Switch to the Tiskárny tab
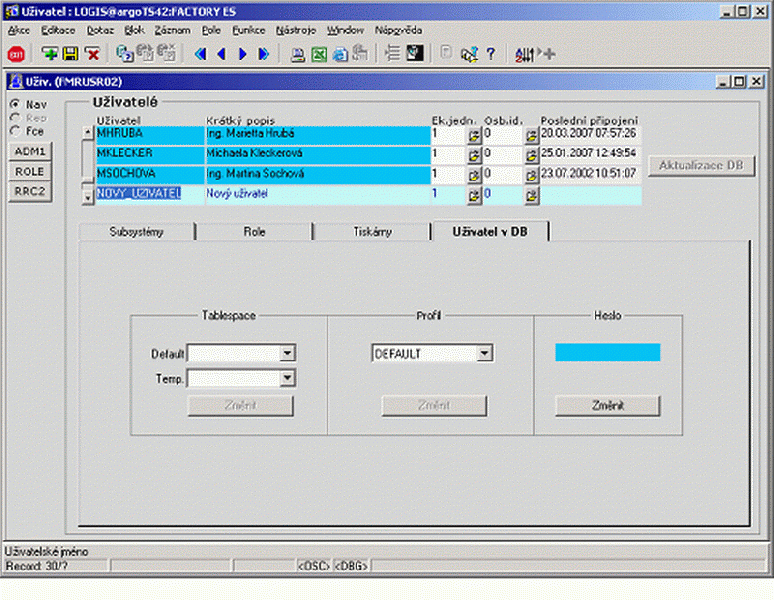The width and height of the screenshot is (774, 600). click(372, 232)
